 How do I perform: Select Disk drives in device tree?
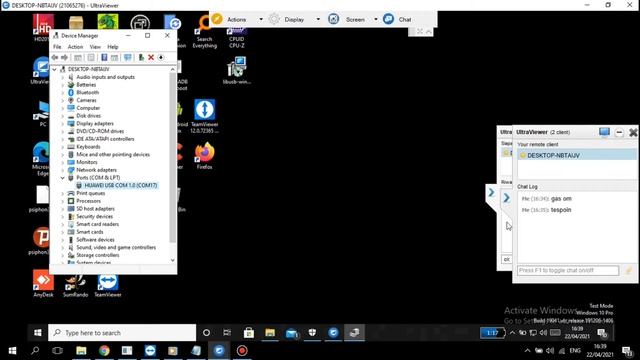tap(89, 116)
